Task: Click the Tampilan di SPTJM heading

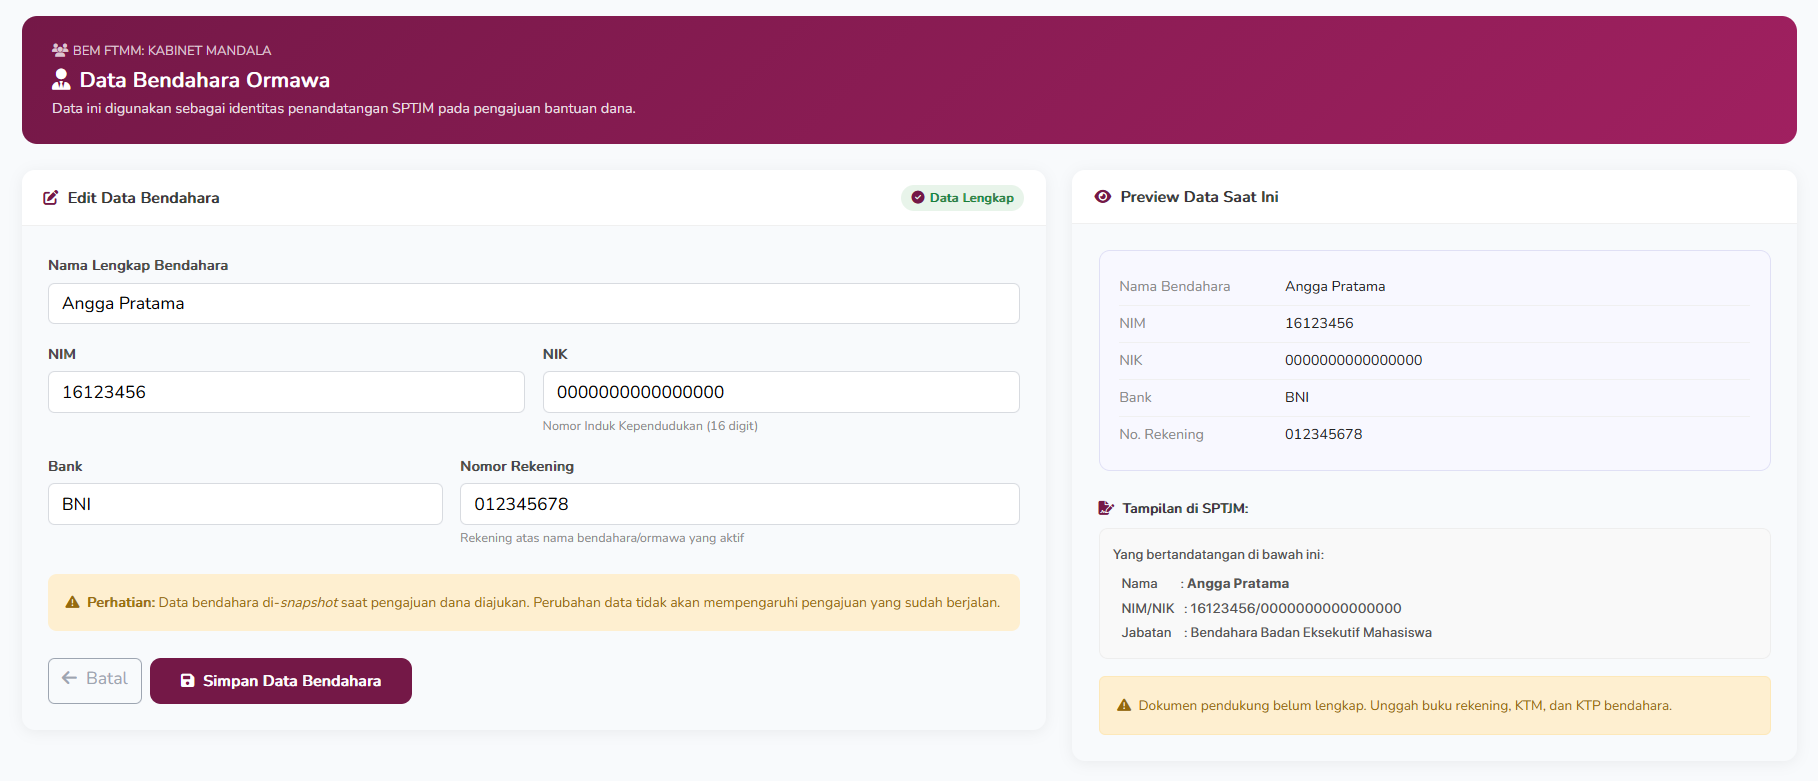Action: coord(1185,508)
